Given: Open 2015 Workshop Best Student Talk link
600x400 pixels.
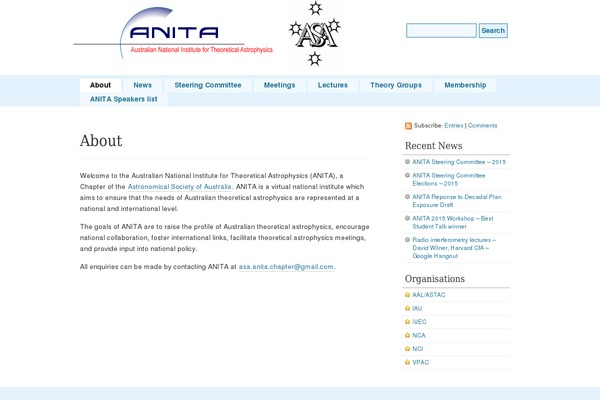Looking at the screenshot, I should pos(453,222).
